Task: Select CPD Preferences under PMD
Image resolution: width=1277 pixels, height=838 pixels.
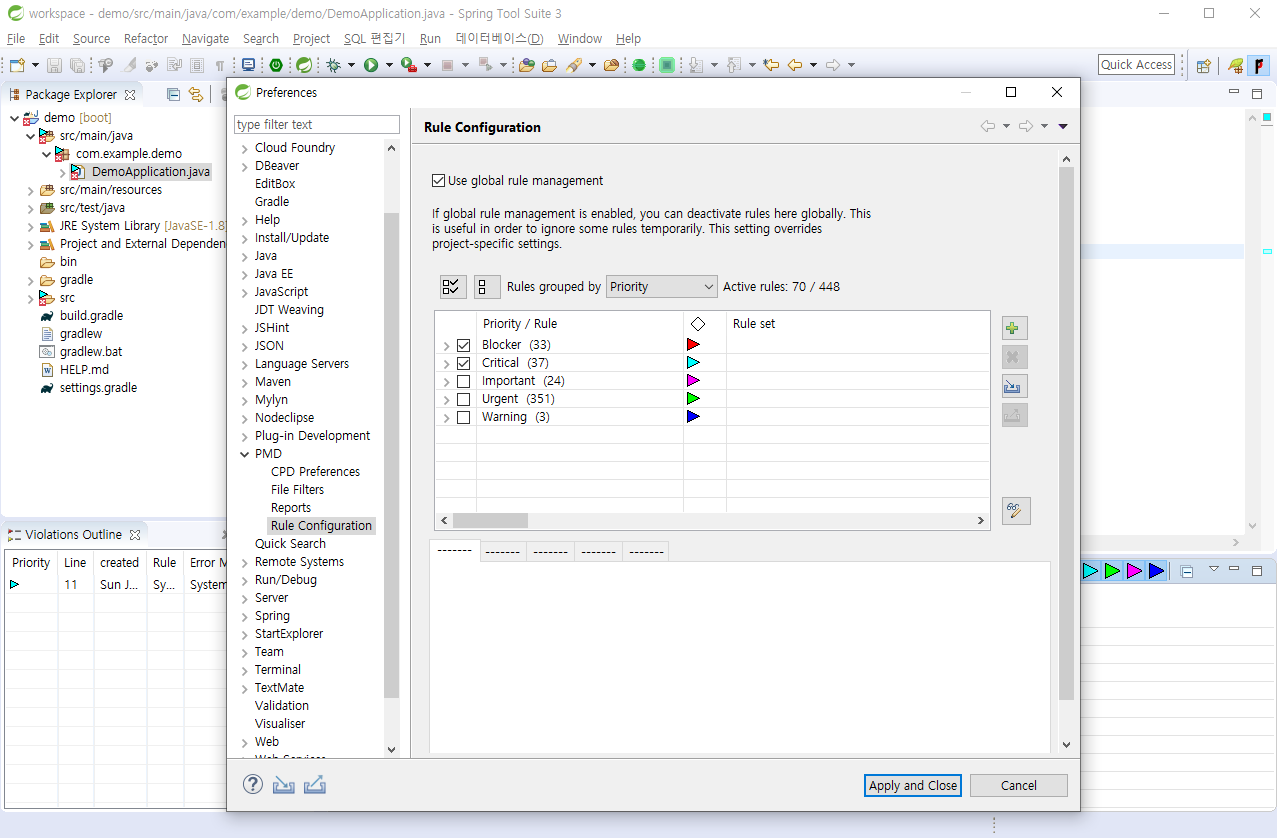Action: coord(315,472)
